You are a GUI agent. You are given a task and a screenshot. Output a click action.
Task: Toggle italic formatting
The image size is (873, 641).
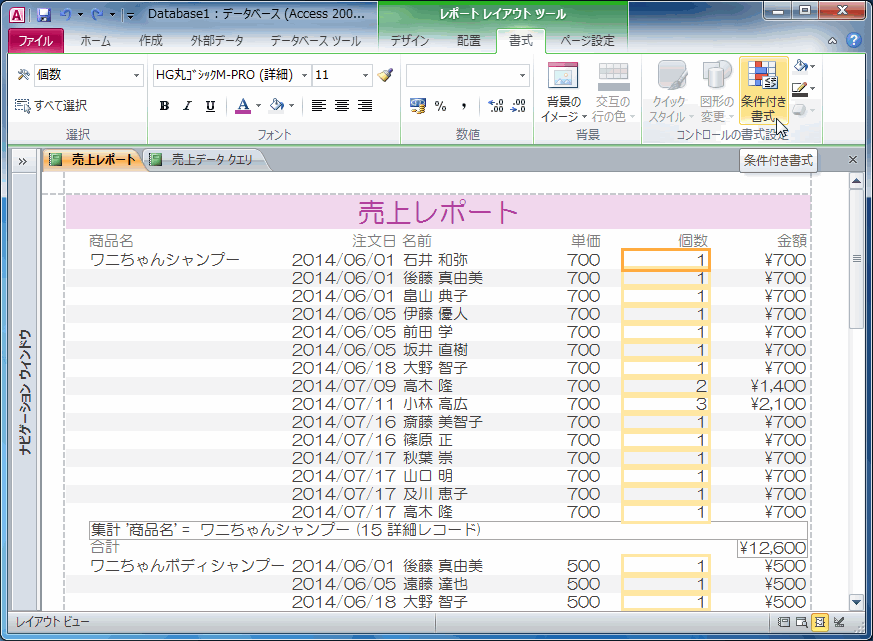coord(187,106)
